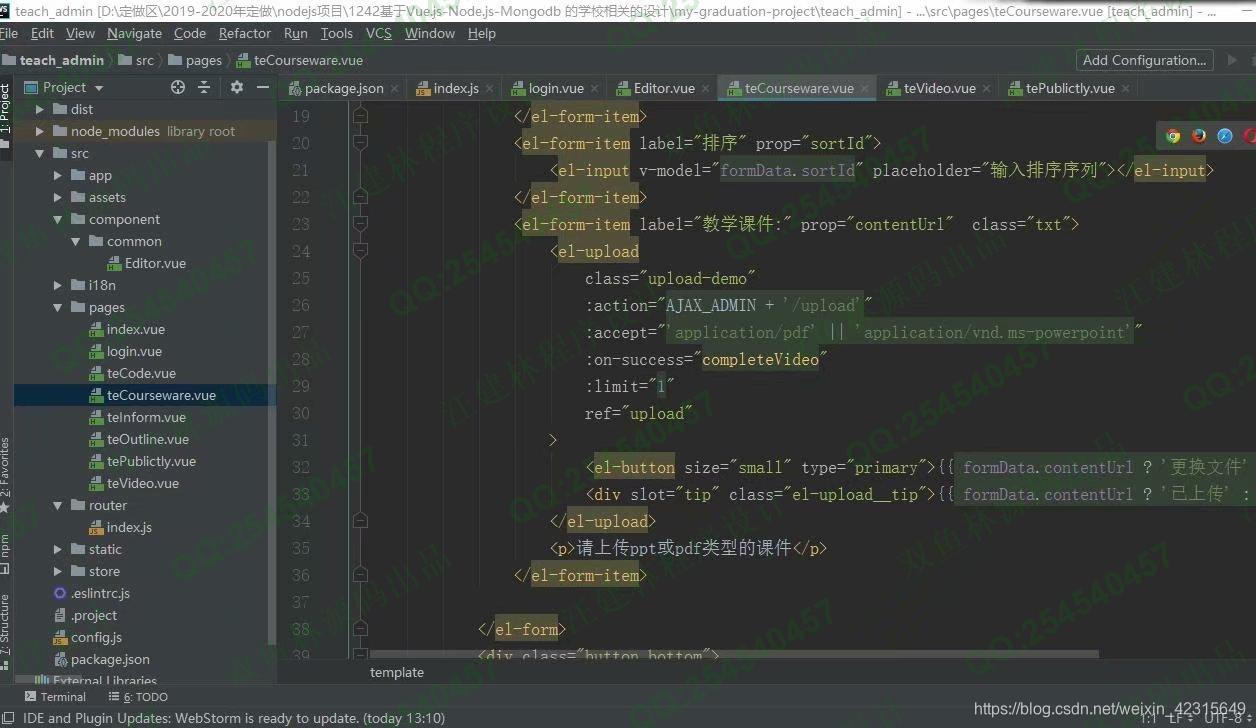Image resolution: width=1256 pixels, height=728 pixels.
Task: Click the template breadcrumb below editor
Action: tap(397, 672)
